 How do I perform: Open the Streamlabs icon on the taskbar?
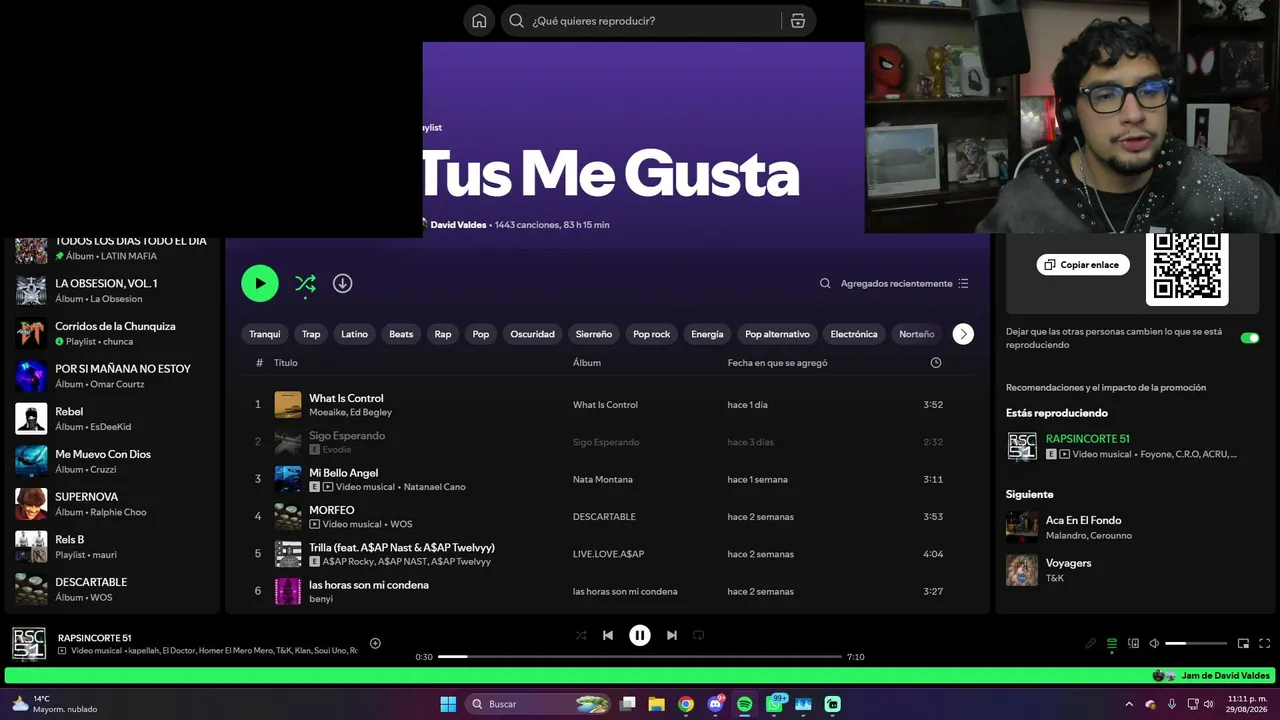click(x=832, y=704)
